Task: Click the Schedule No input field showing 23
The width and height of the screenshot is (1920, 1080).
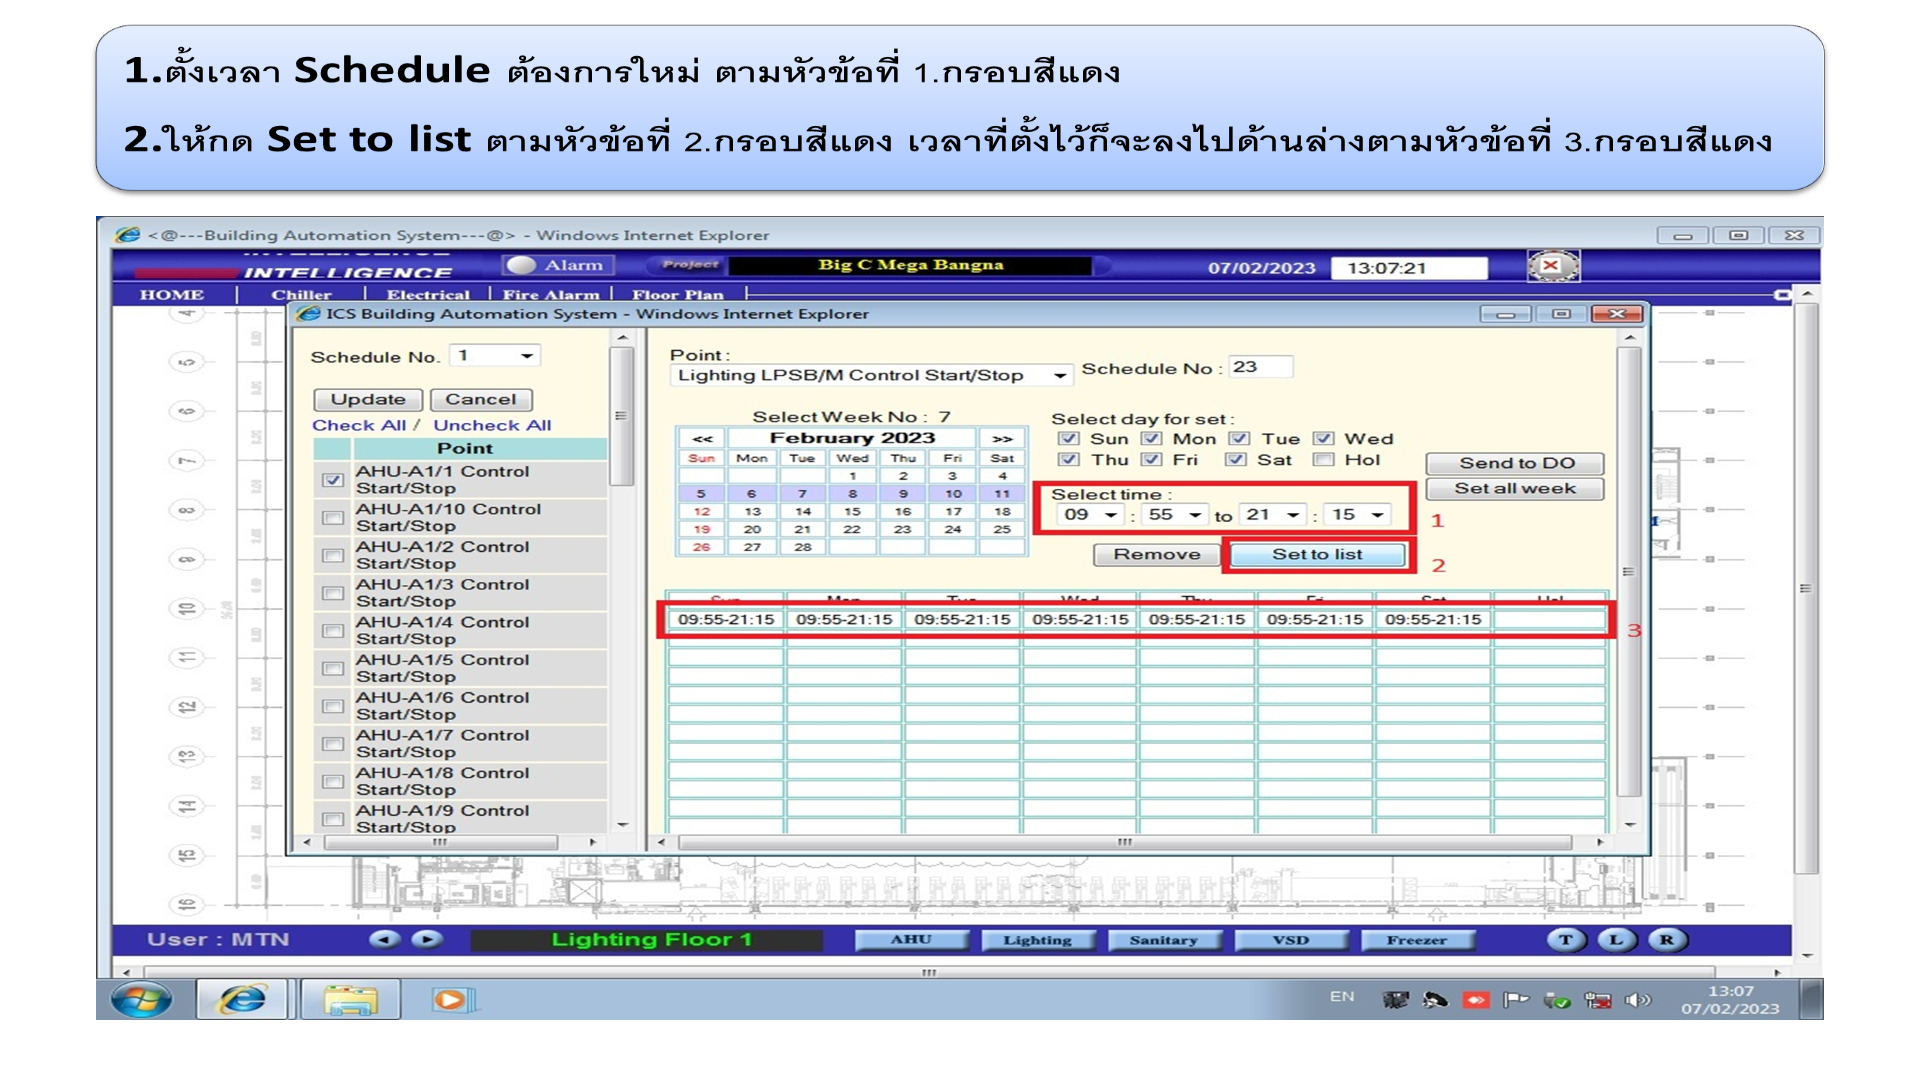Action: coord(1261,367)
